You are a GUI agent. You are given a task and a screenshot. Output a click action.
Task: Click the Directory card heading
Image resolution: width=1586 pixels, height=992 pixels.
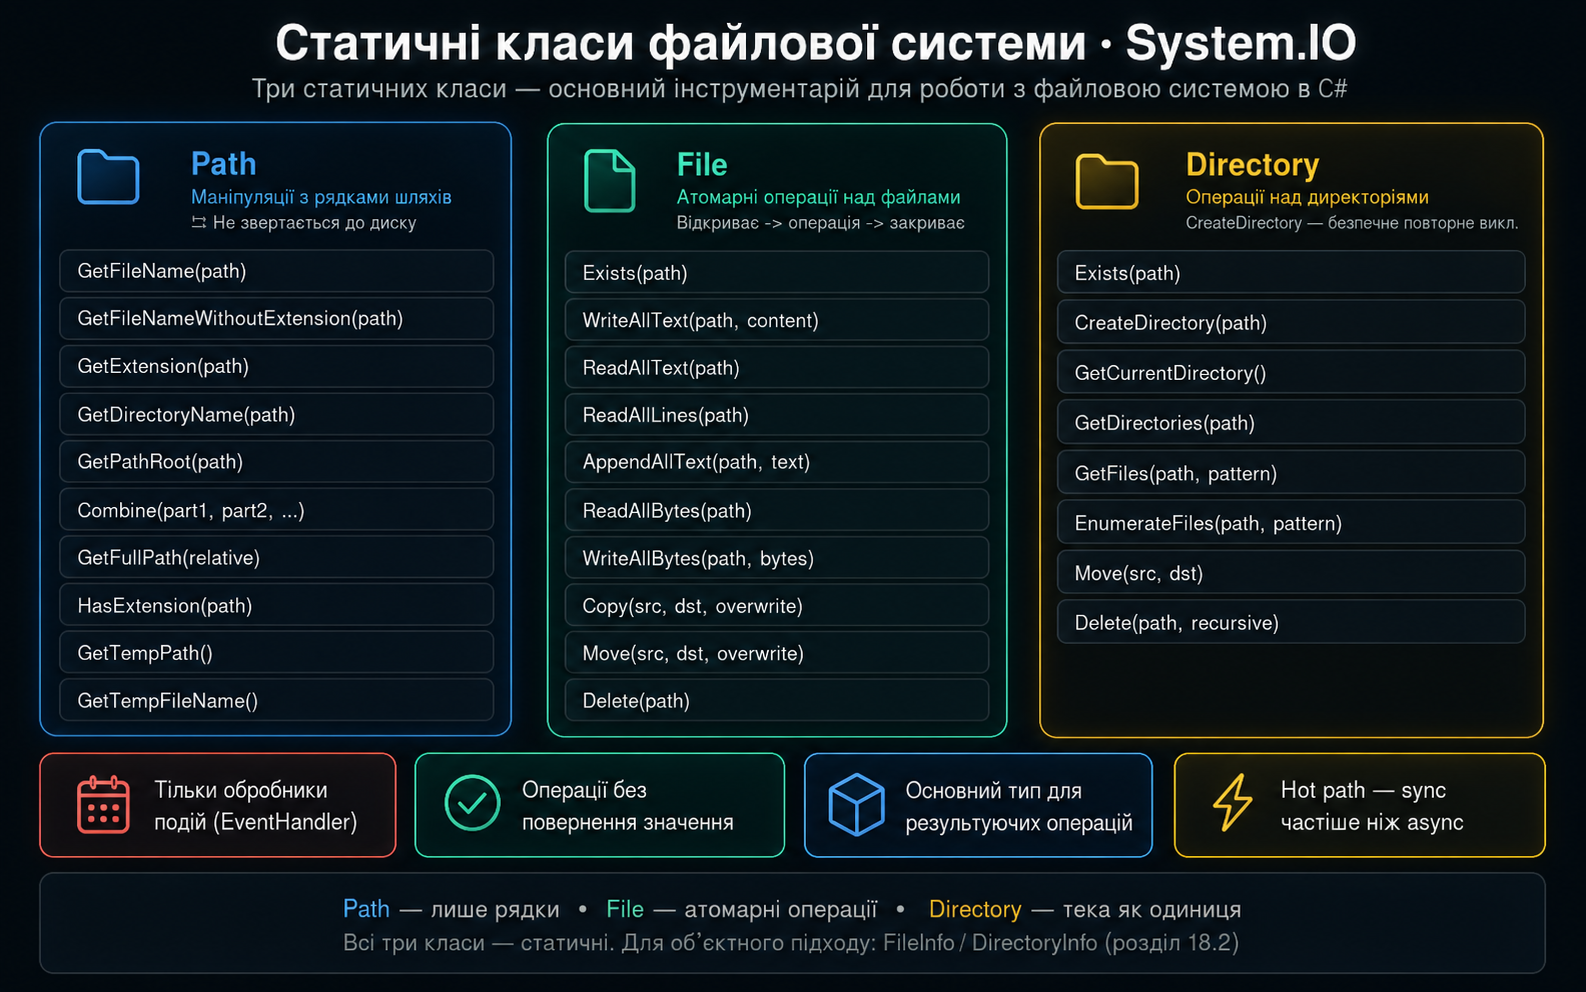point(1252,164)
